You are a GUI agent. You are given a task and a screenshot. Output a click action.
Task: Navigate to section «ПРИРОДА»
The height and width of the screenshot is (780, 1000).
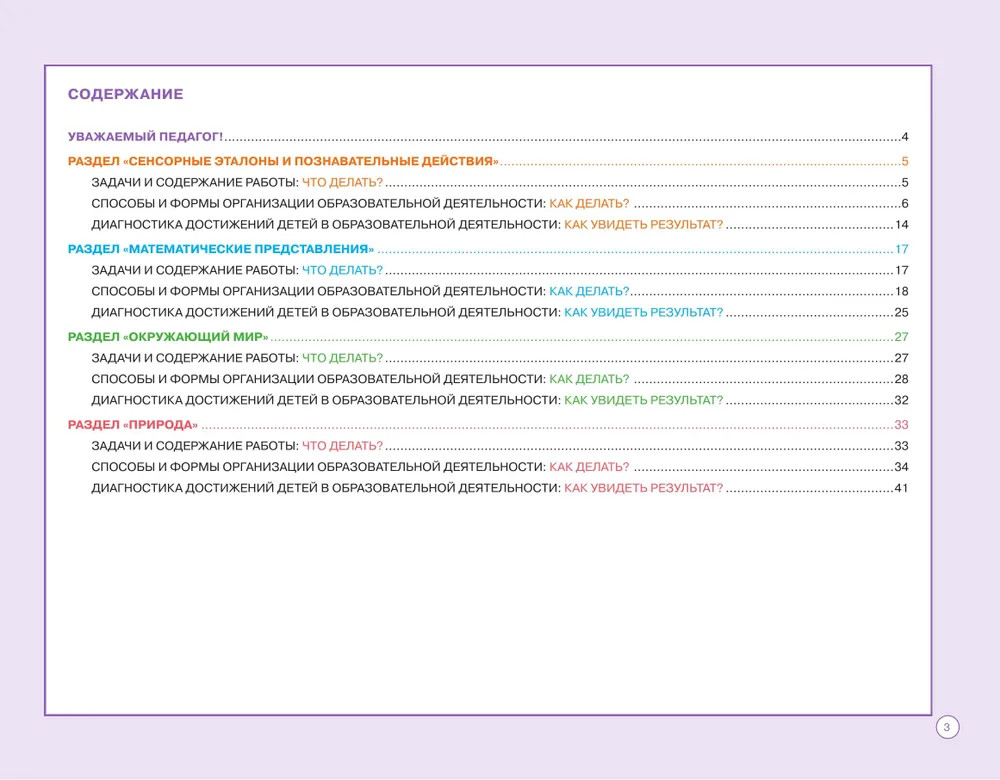click(133, 424)
